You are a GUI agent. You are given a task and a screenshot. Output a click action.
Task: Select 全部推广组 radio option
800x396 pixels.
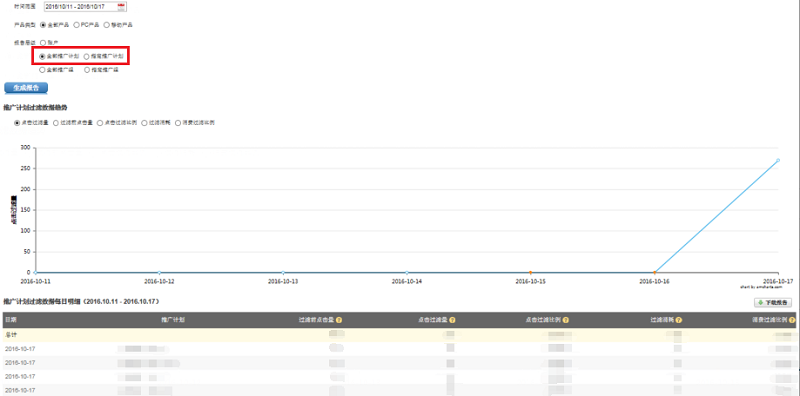pos(42,70)
